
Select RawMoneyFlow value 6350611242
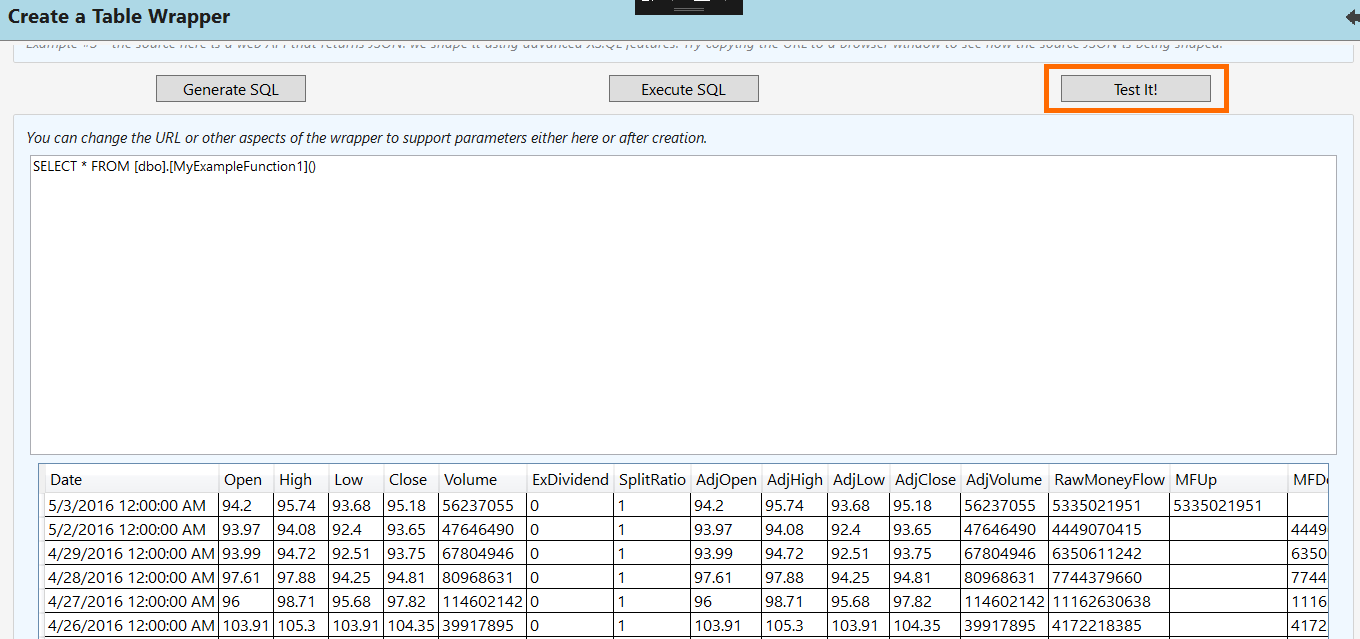[1110, 553]
